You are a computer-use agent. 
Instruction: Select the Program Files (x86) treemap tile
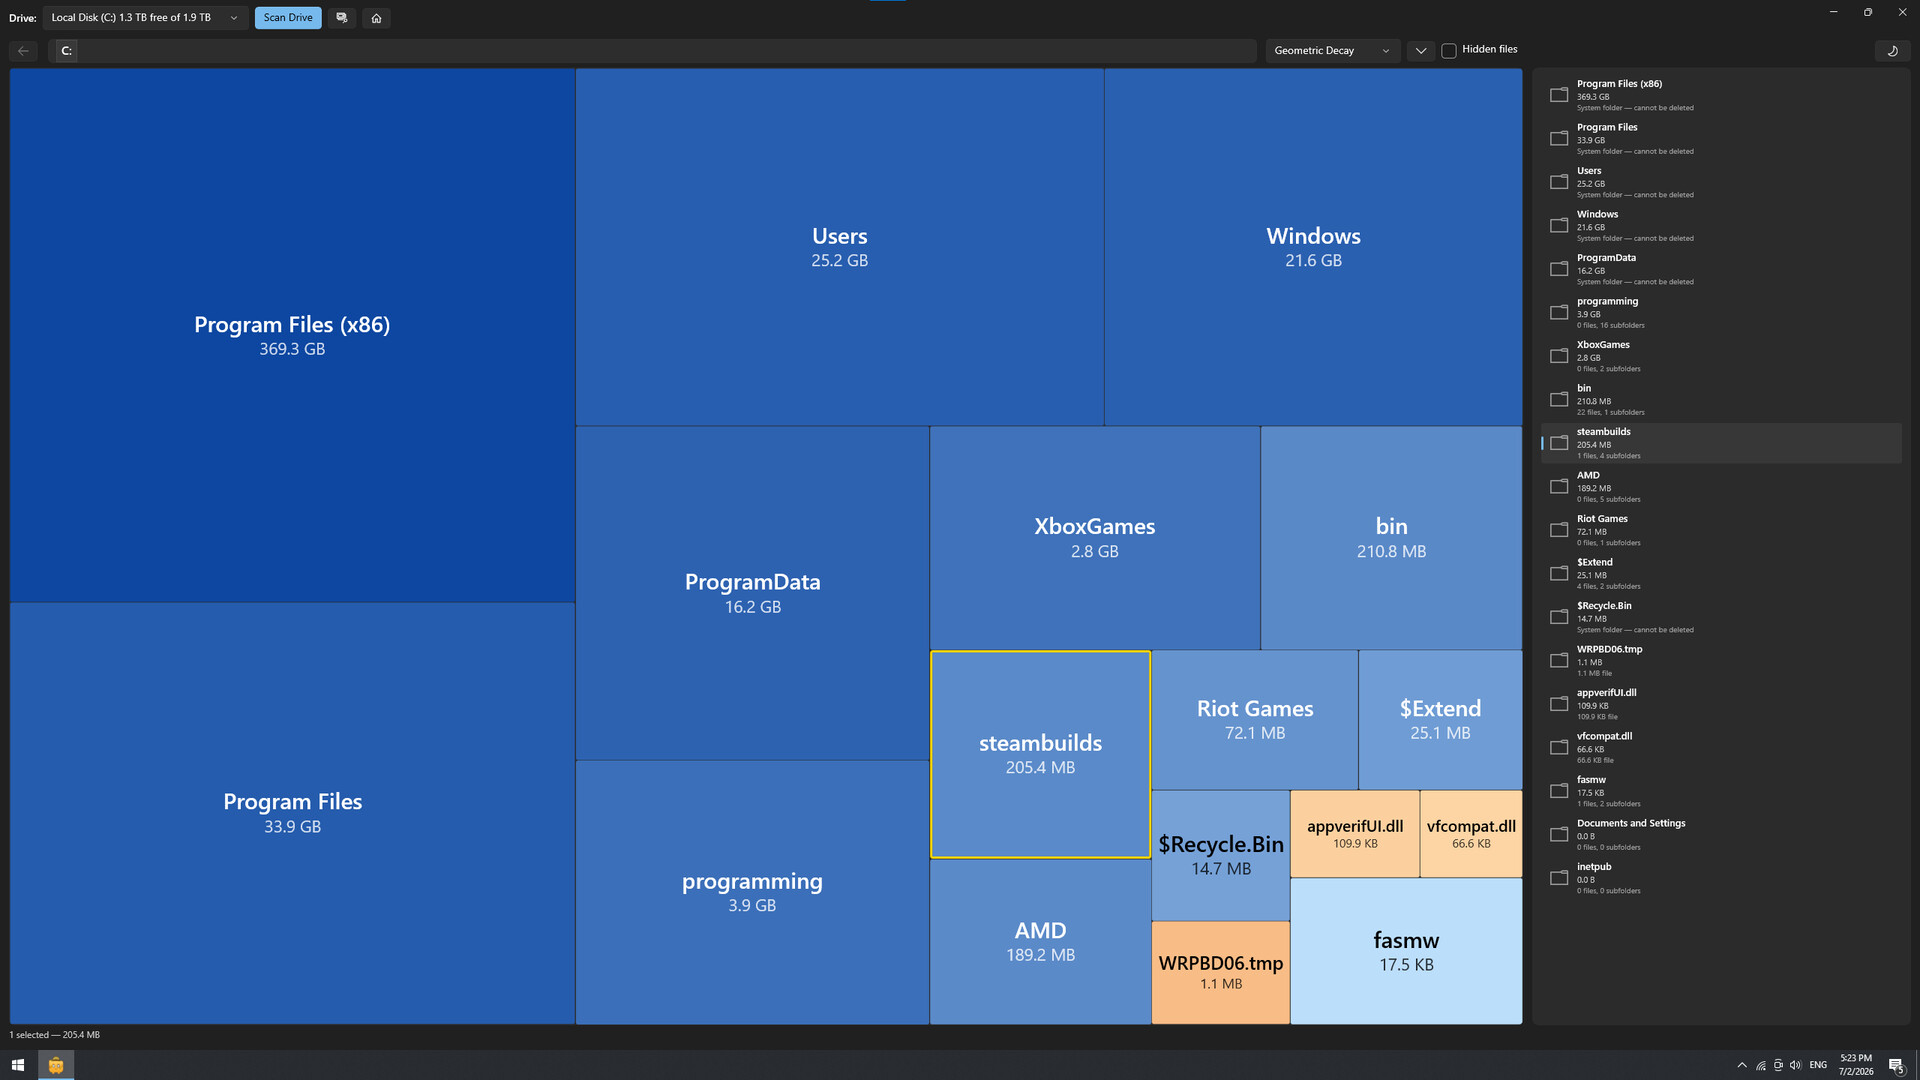[292, 335]
